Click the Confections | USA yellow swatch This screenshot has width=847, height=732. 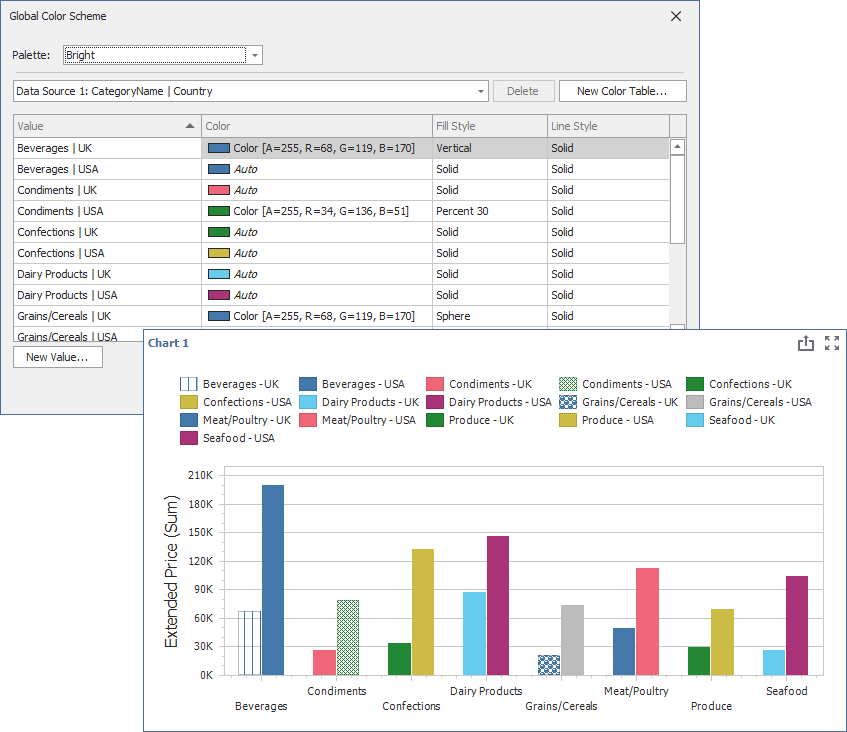click(x=219, y=253)
